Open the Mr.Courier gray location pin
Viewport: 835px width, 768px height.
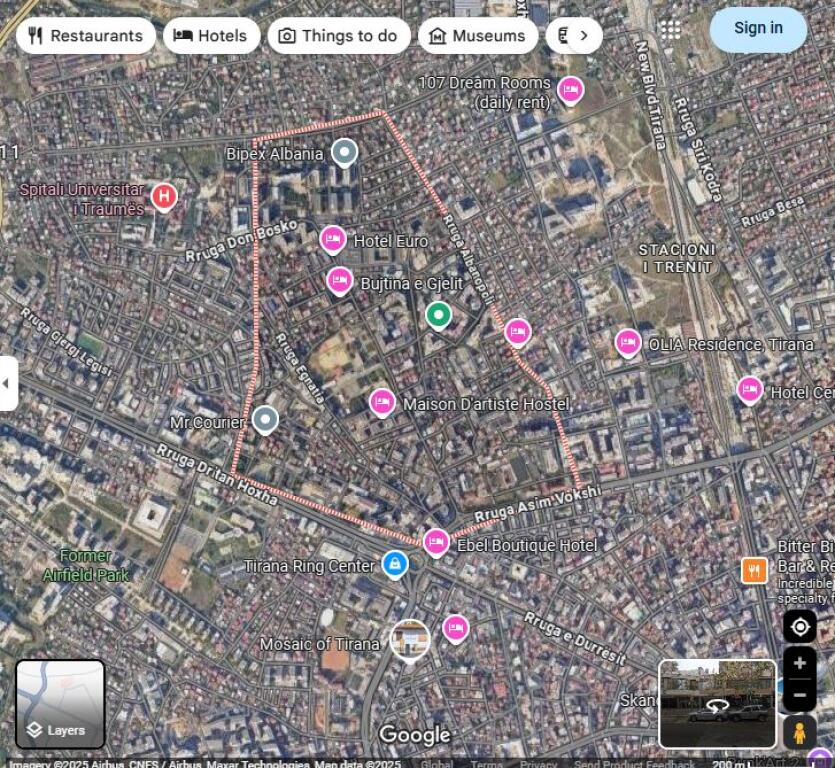(265, 420)
